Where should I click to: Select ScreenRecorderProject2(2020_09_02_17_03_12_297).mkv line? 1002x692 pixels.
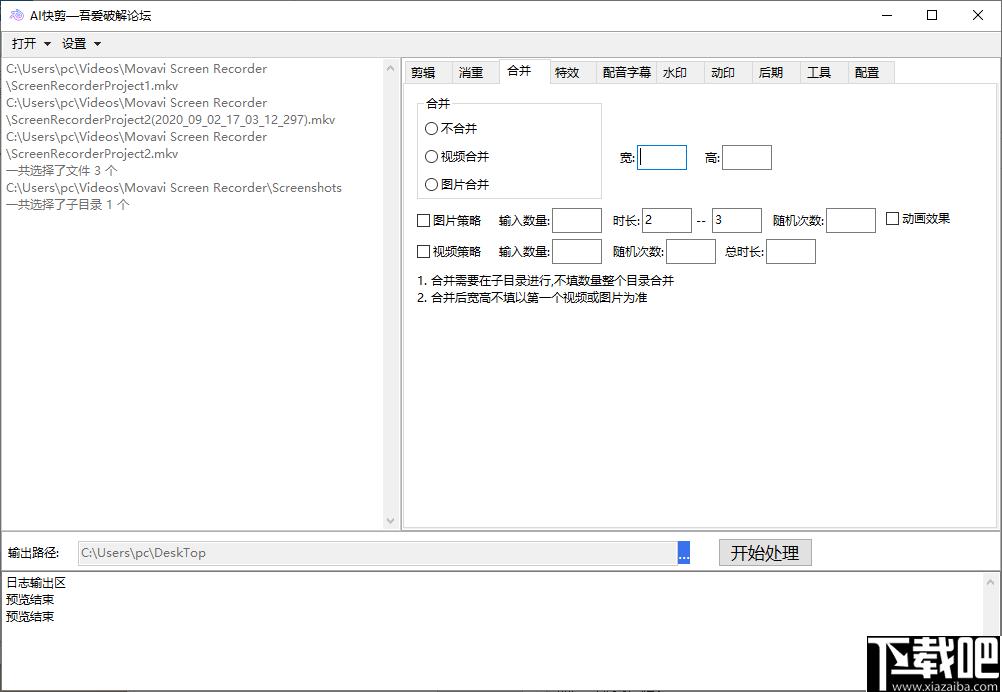click(x=171, y=111)
